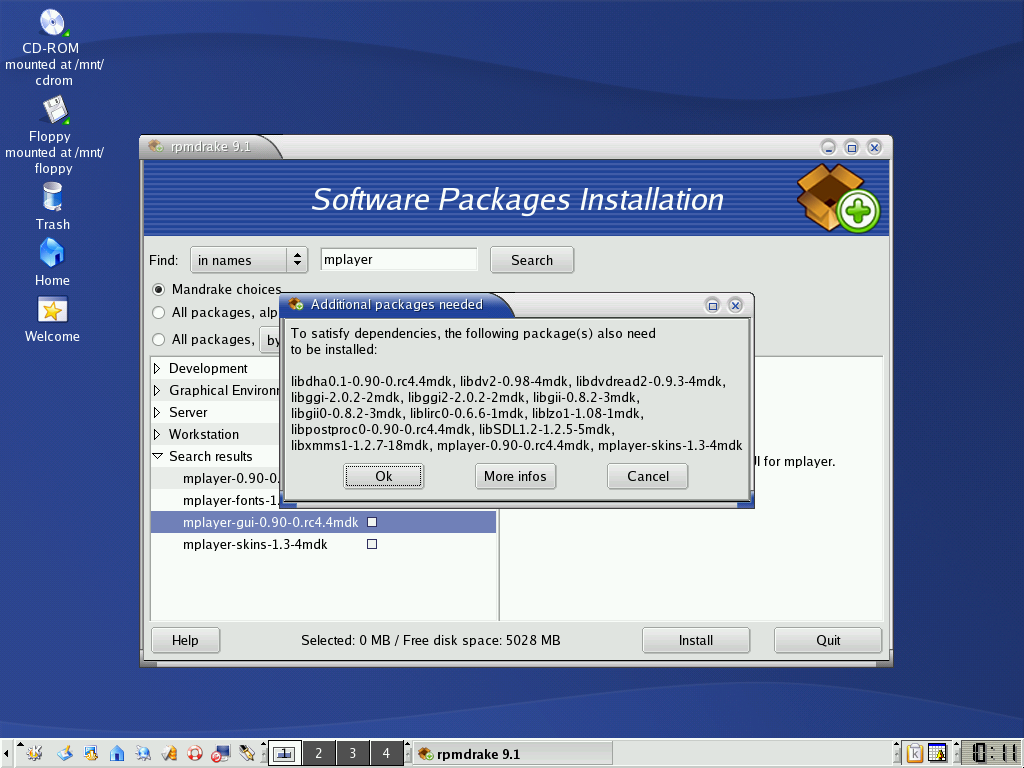Click the dialog title bar package icon

tap(296, 304)
